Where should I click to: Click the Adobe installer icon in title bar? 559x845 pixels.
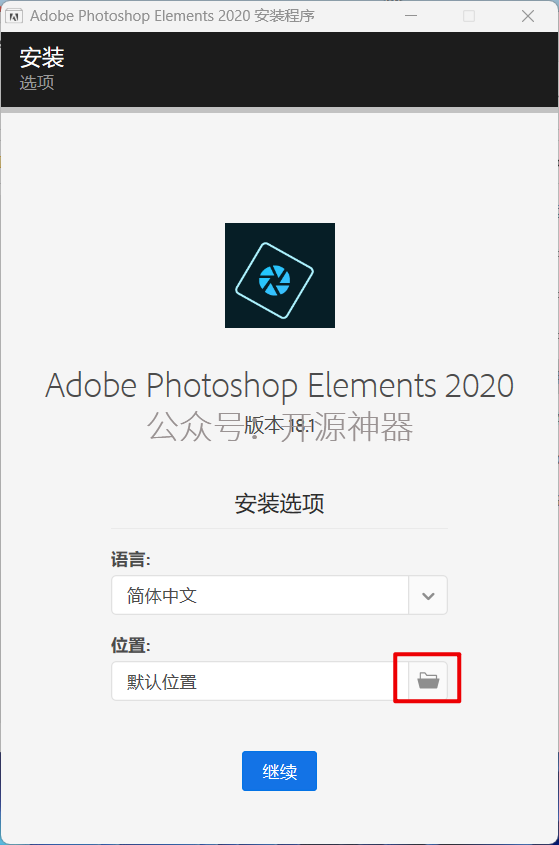[13, 16]
